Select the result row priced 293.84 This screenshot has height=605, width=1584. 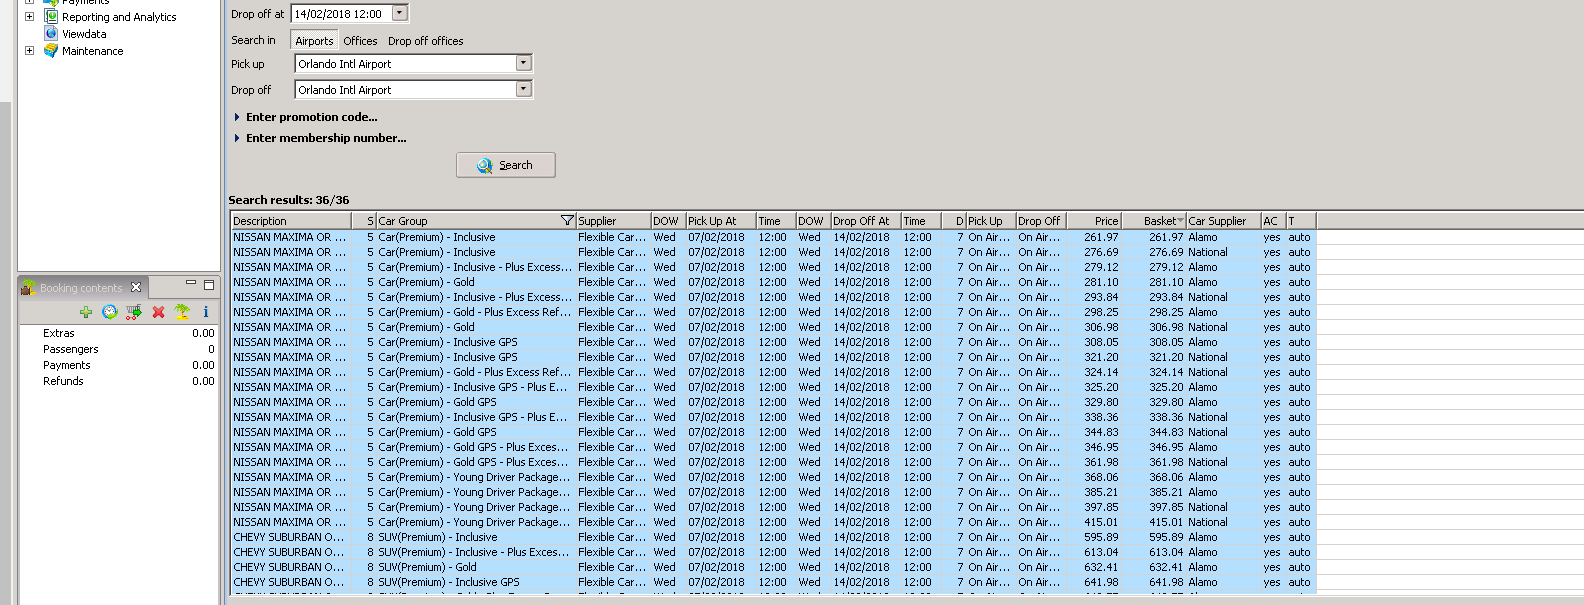coord(773,297)
